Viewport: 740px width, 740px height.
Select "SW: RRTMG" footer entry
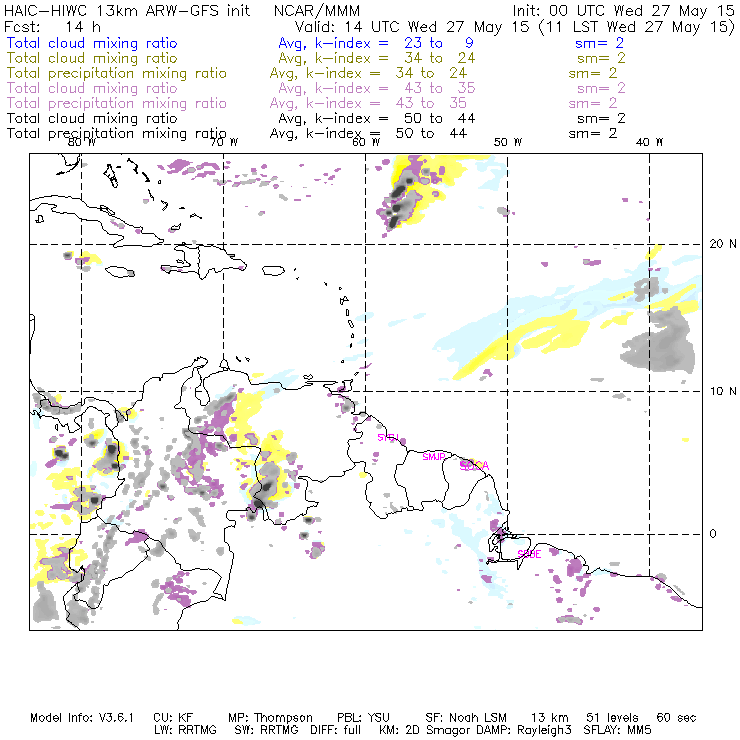click(x=266, y=730)
